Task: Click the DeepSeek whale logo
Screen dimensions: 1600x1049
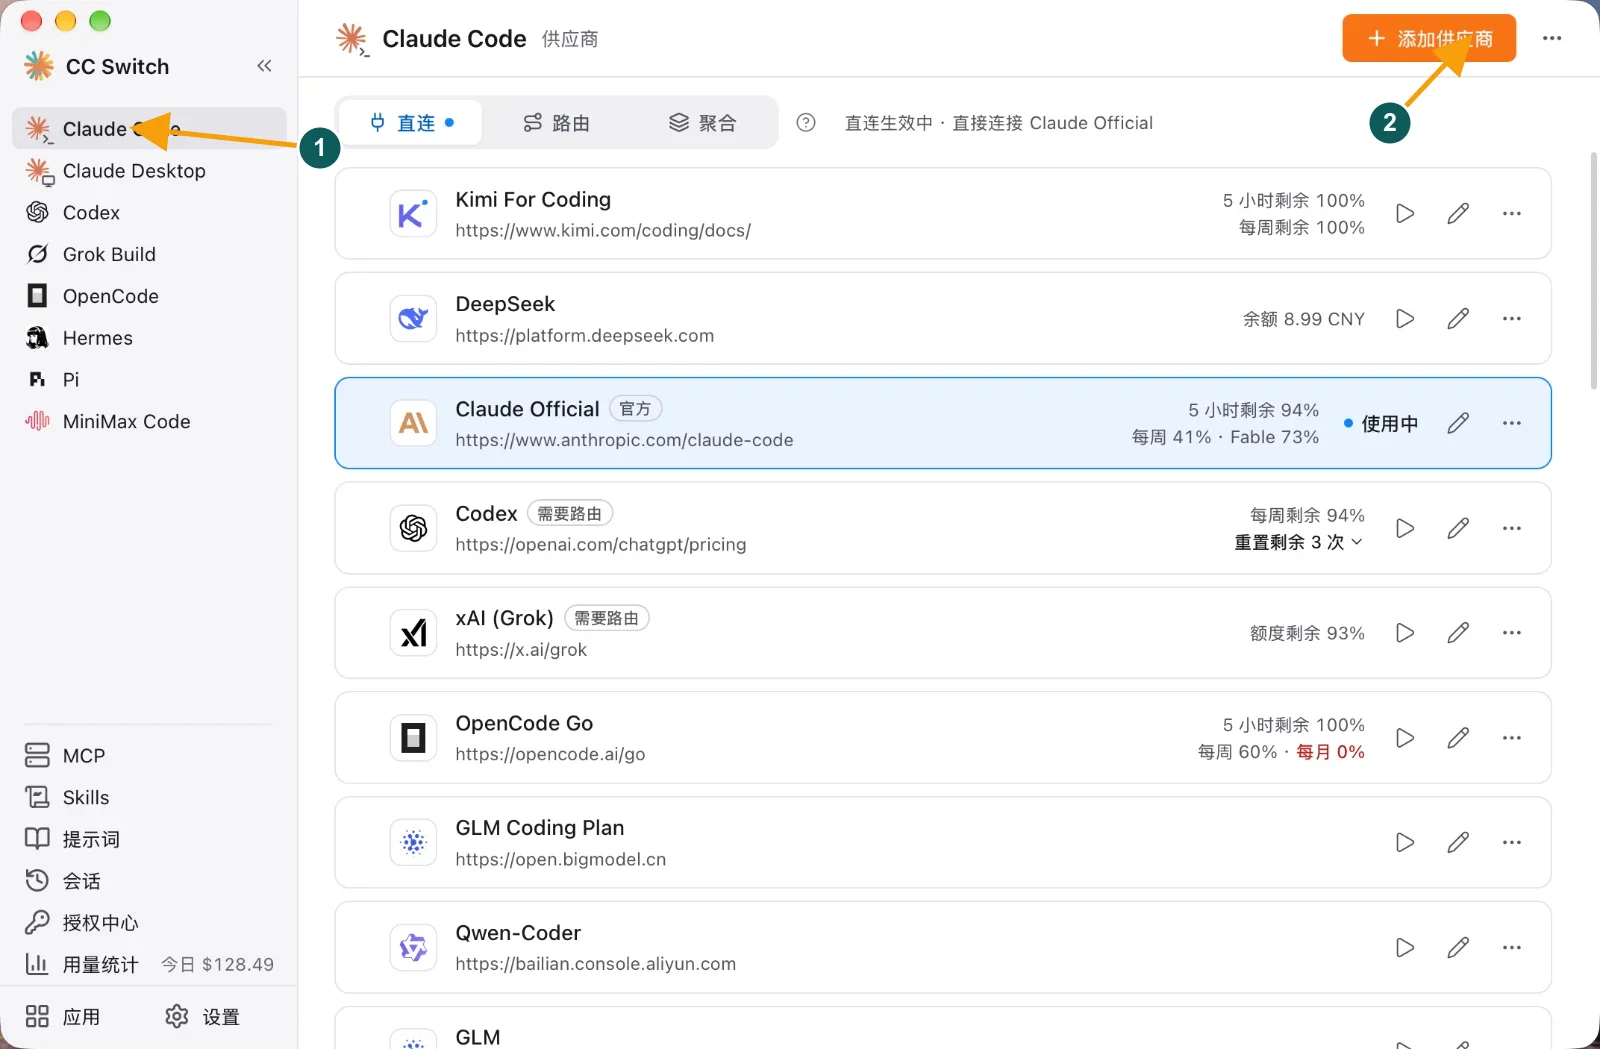Action: [x=413, y=318]
